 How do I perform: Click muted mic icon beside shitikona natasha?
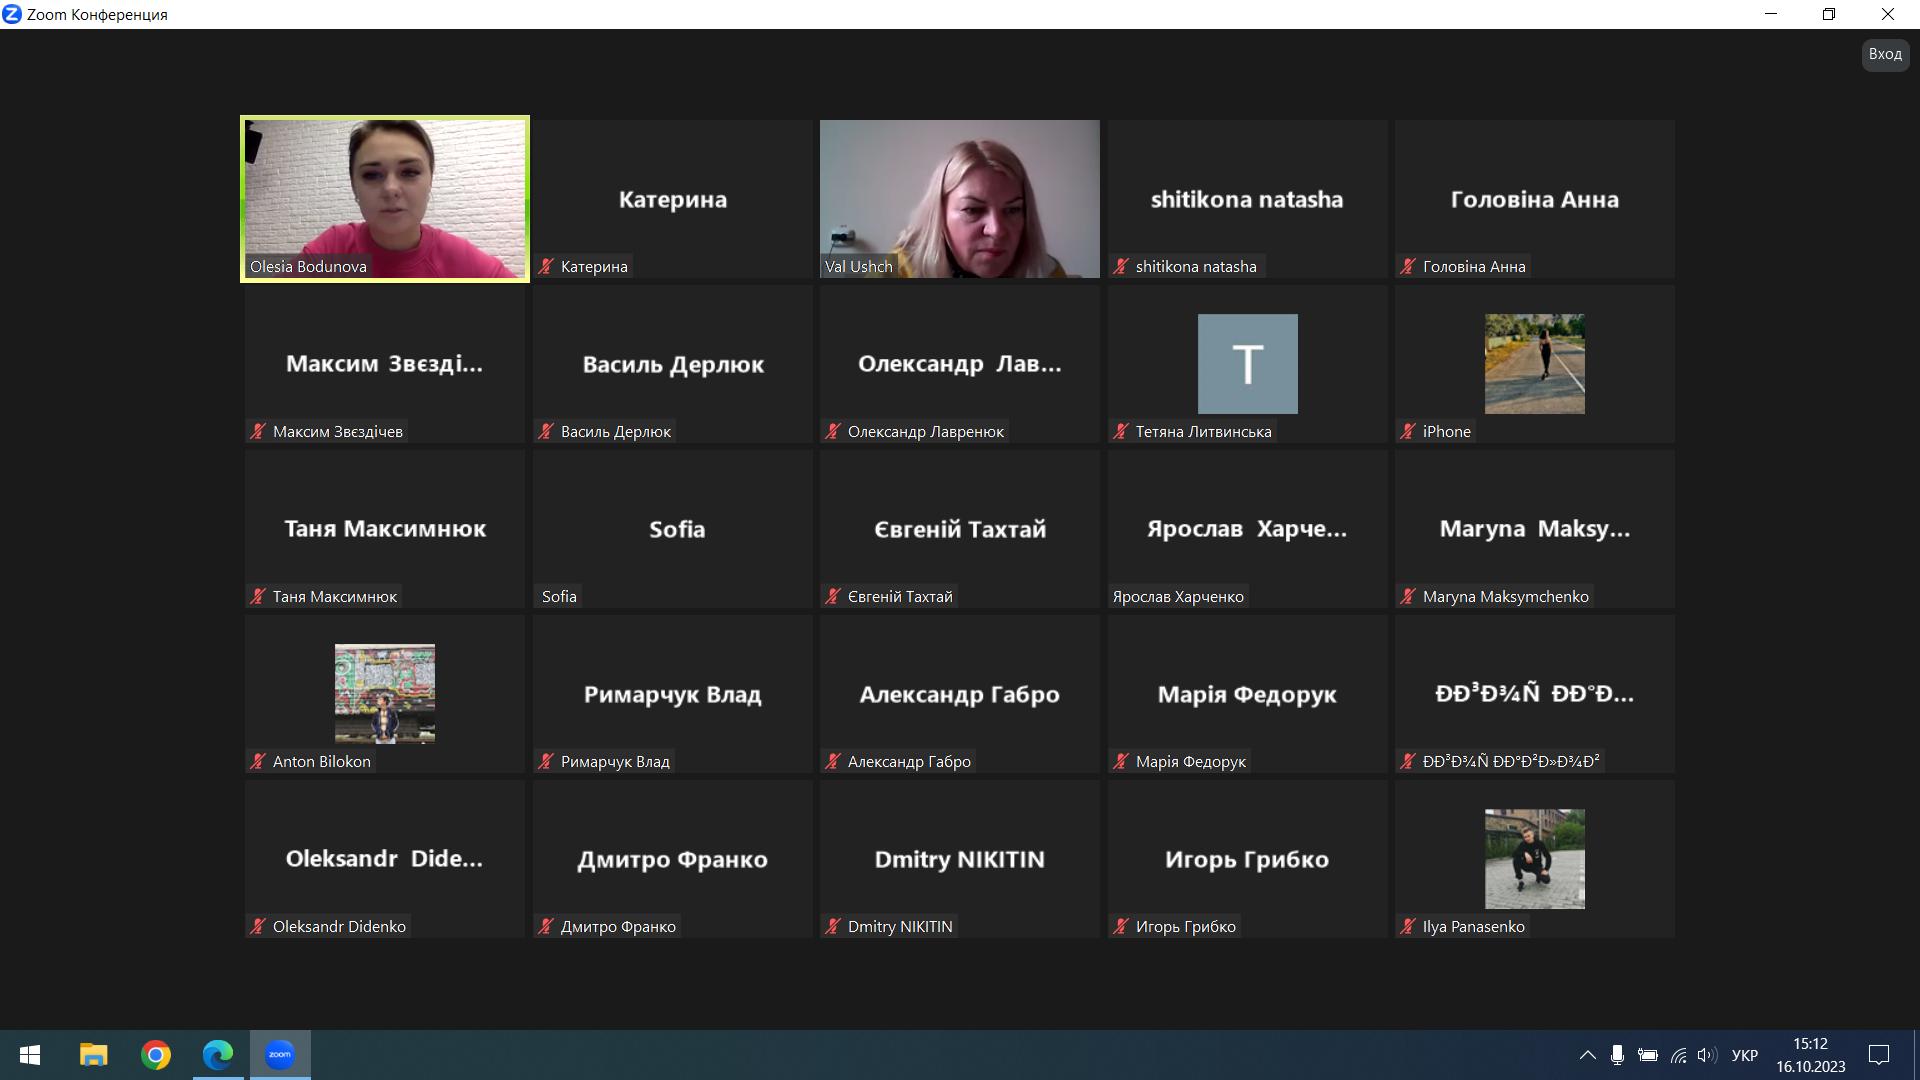1121,266
